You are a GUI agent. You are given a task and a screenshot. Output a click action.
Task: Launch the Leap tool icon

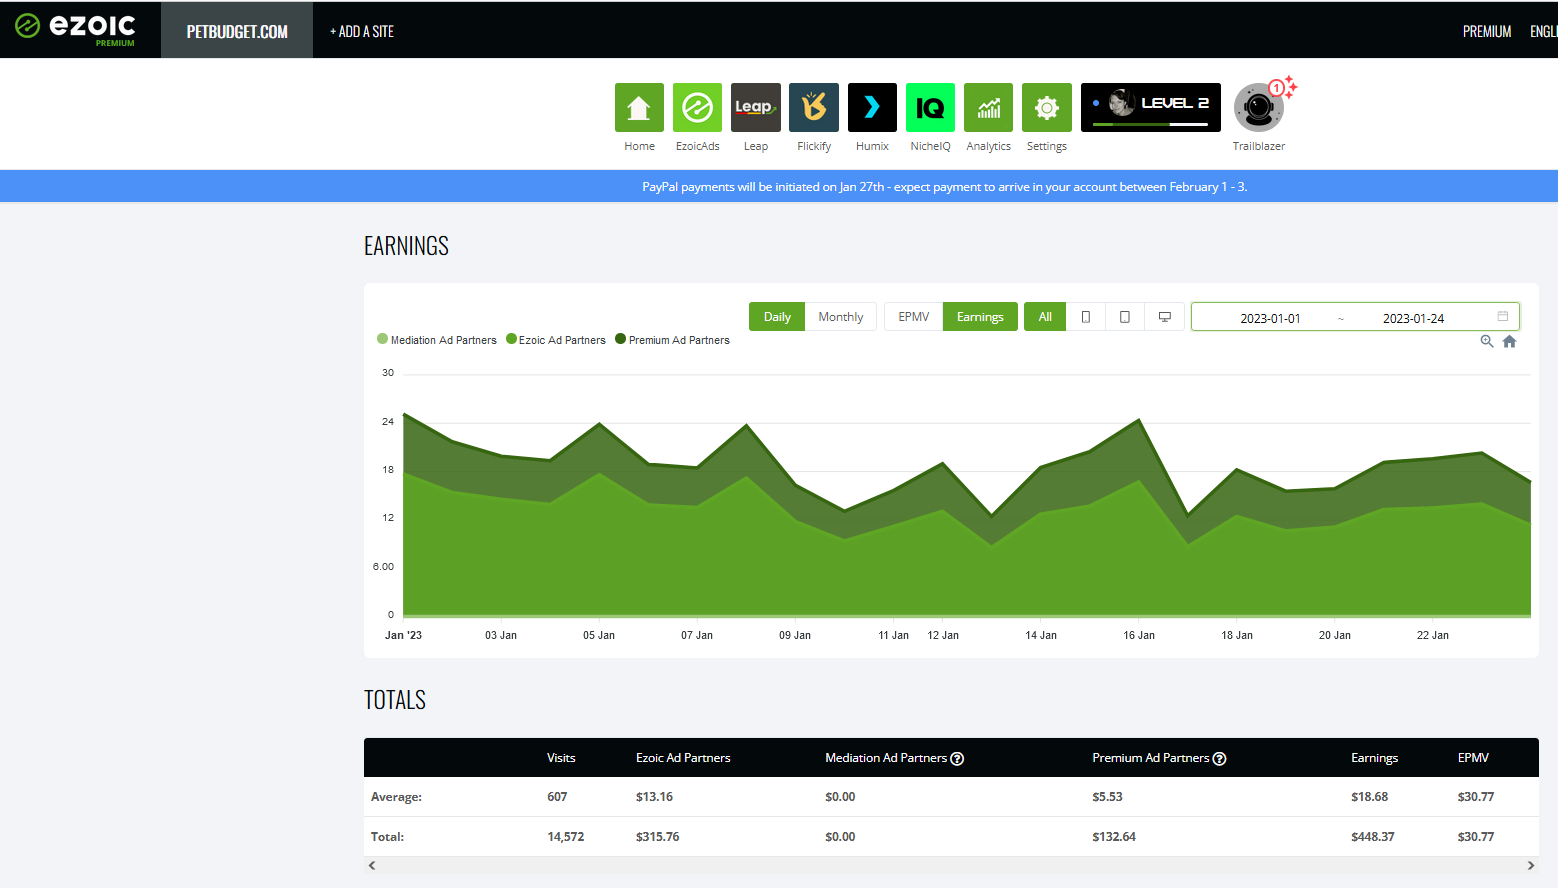(755, 107)
